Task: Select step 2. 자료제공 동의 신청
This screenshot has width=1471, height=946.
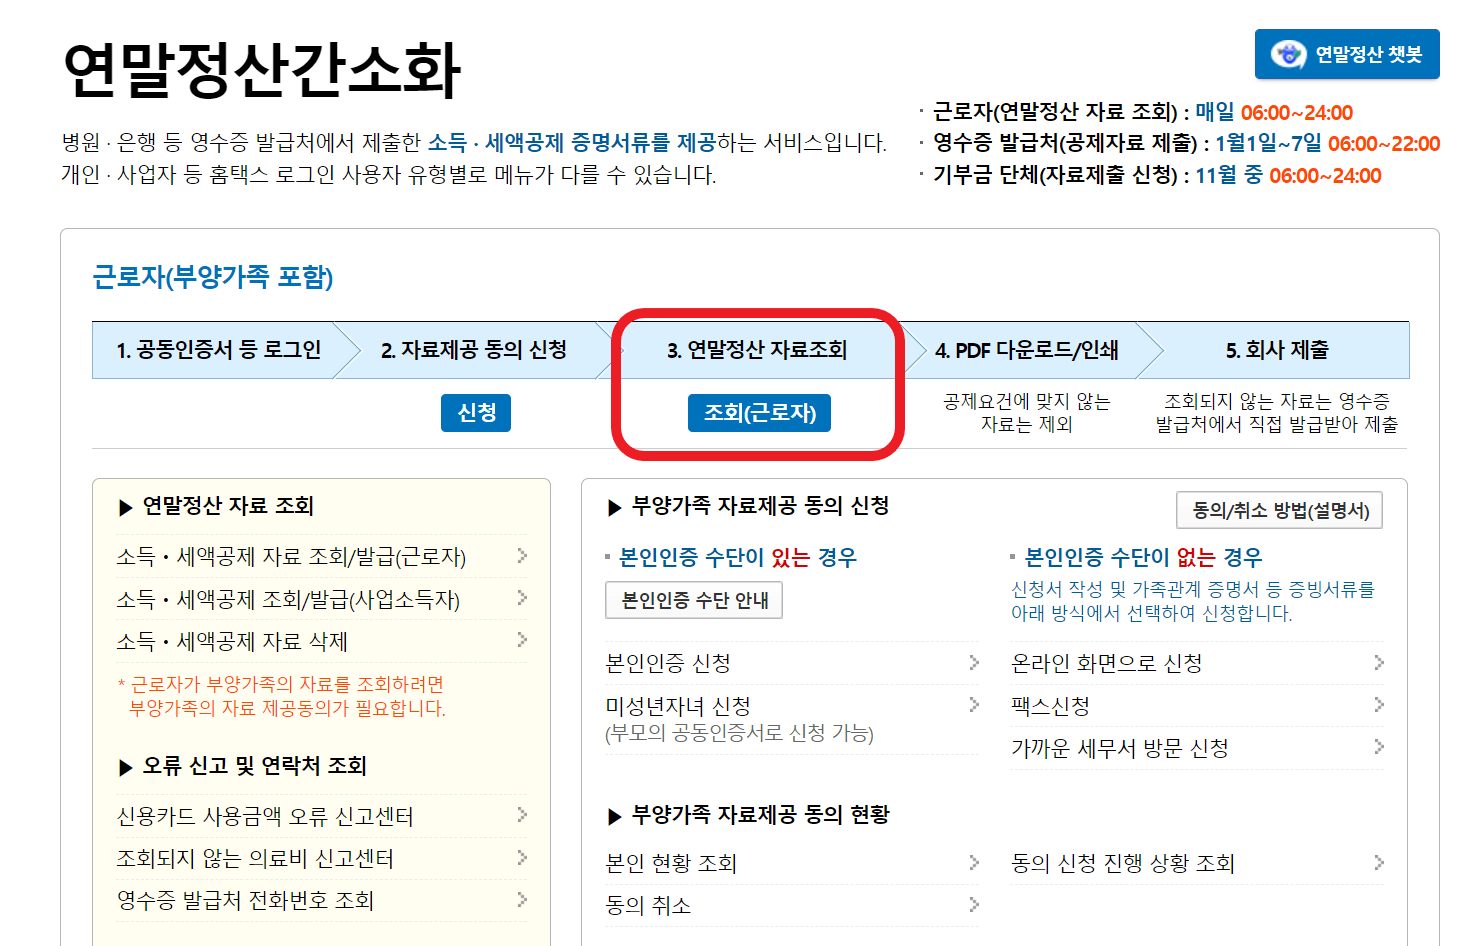Action: [x=474, y=350]
